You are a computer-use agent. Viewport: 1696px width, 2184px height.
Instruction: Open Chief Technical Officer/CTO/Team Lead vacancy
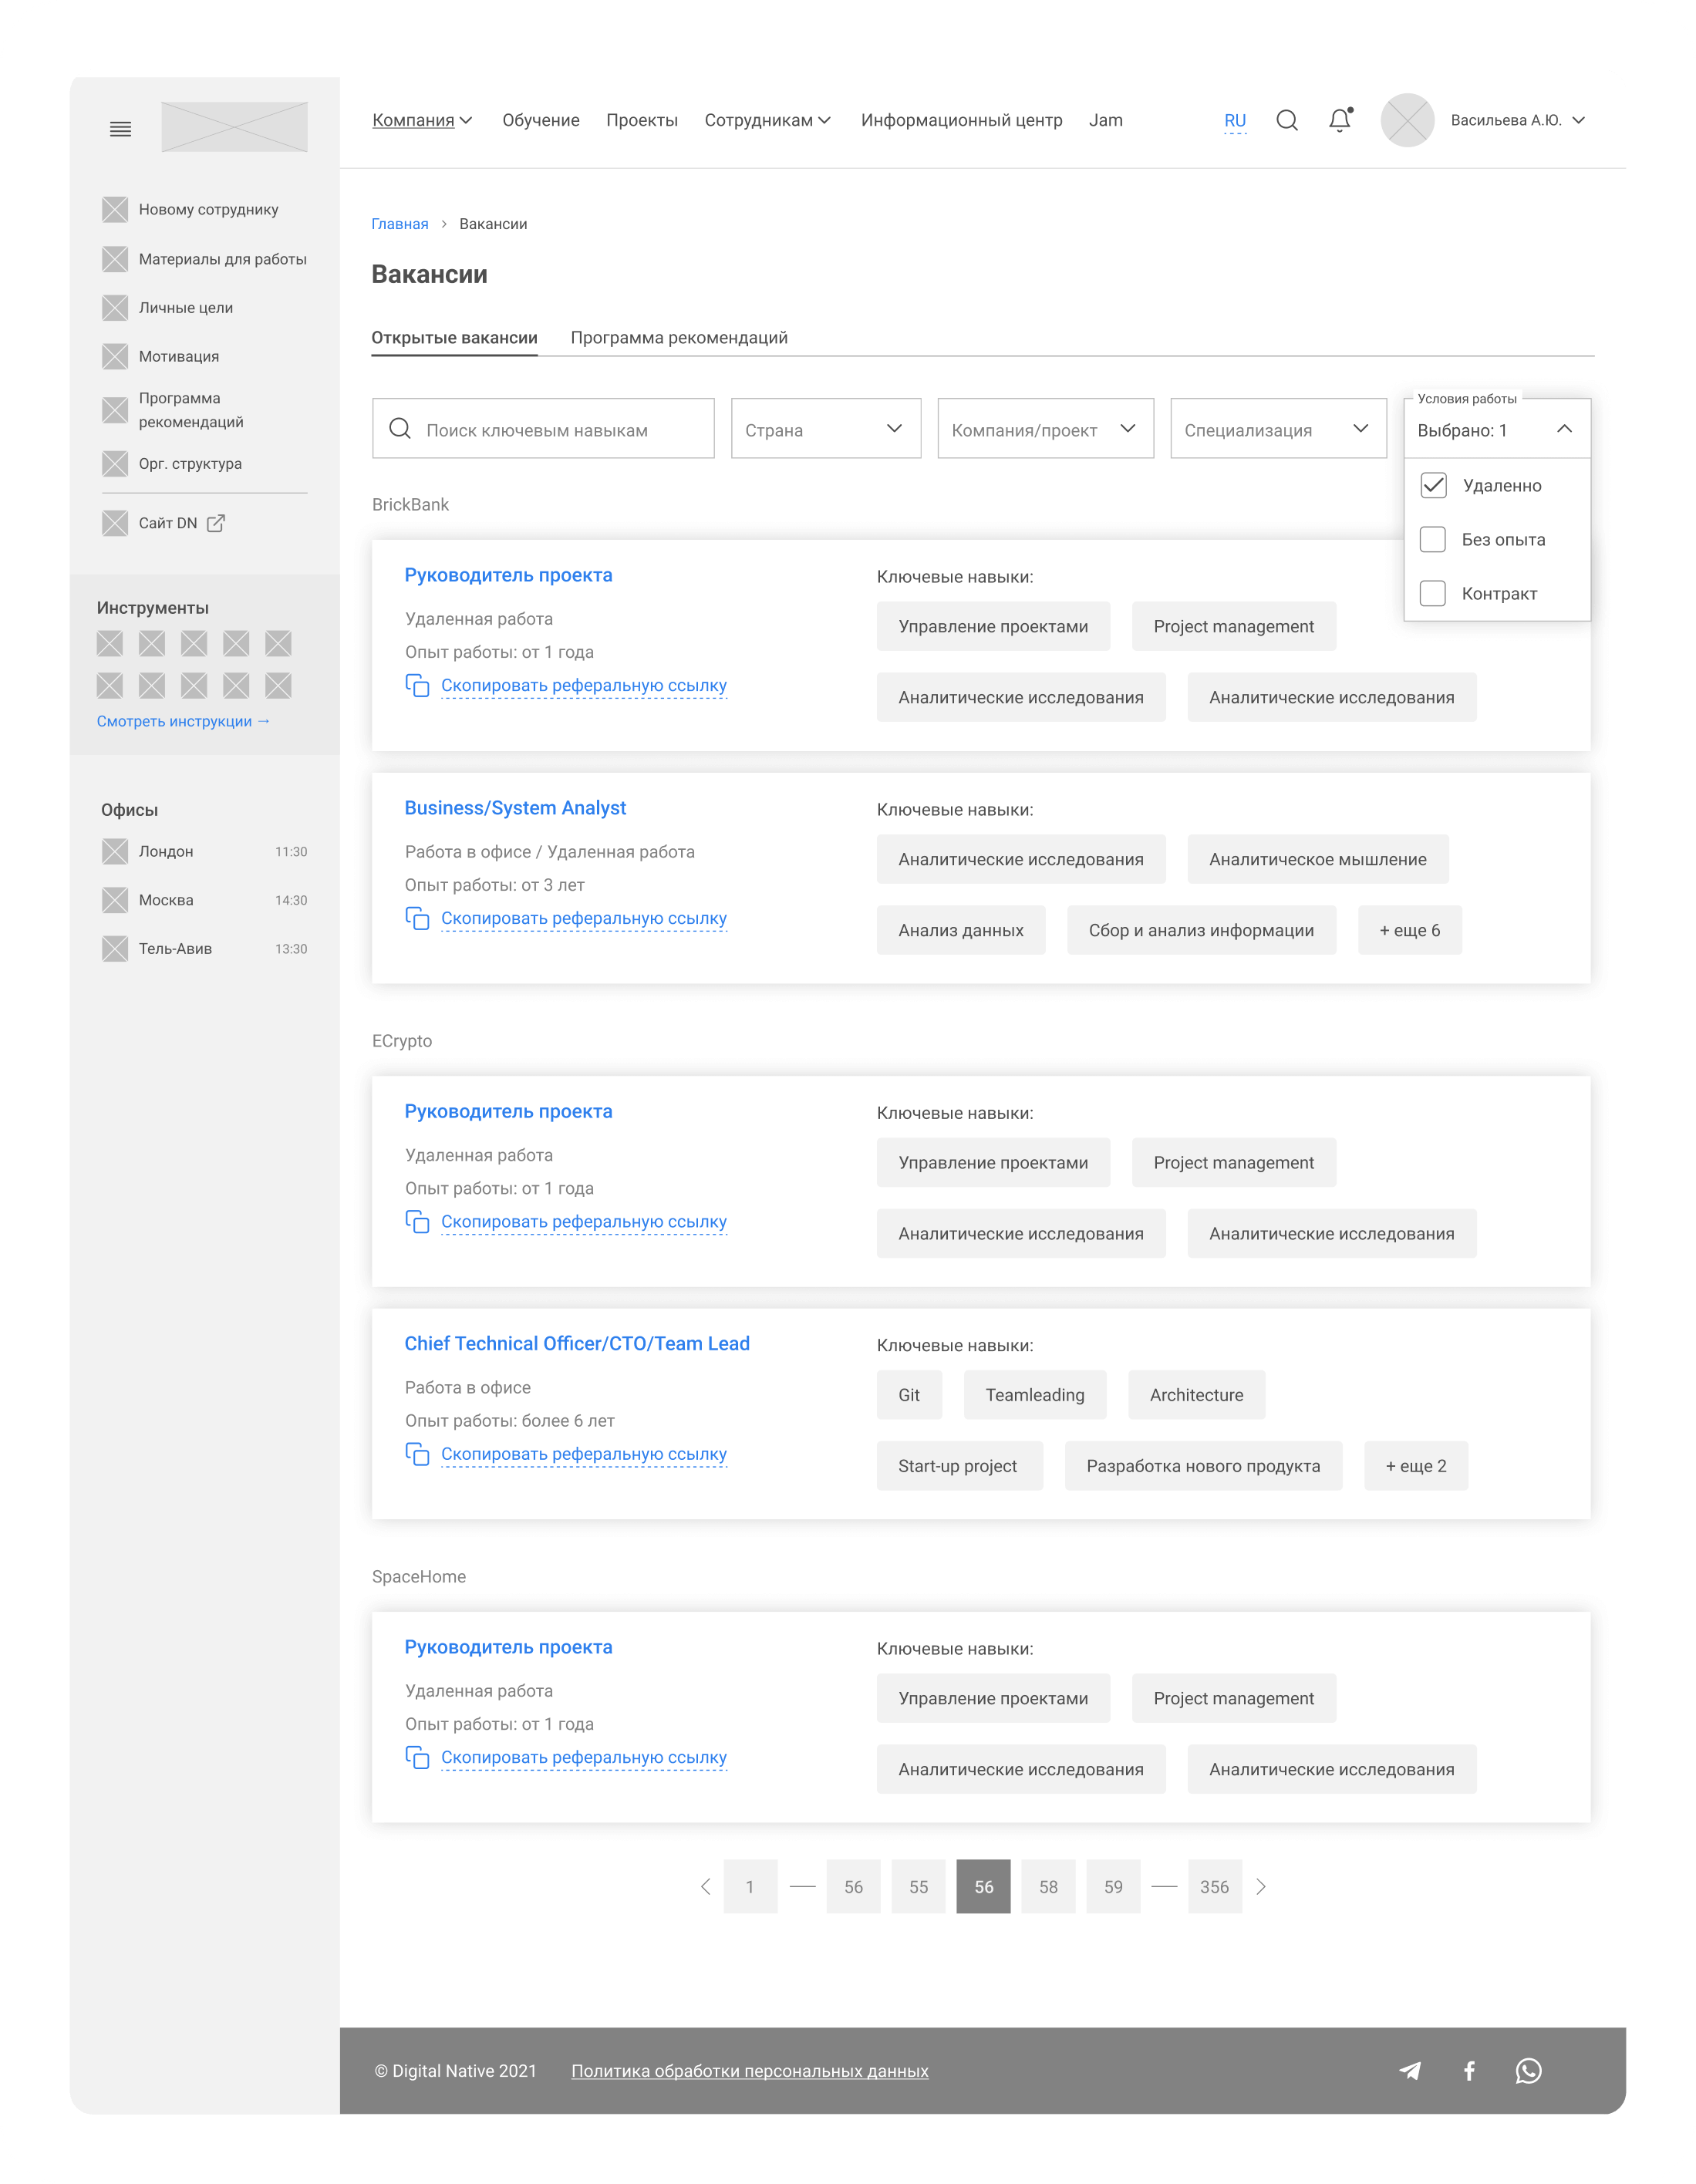coord(576,1344)
